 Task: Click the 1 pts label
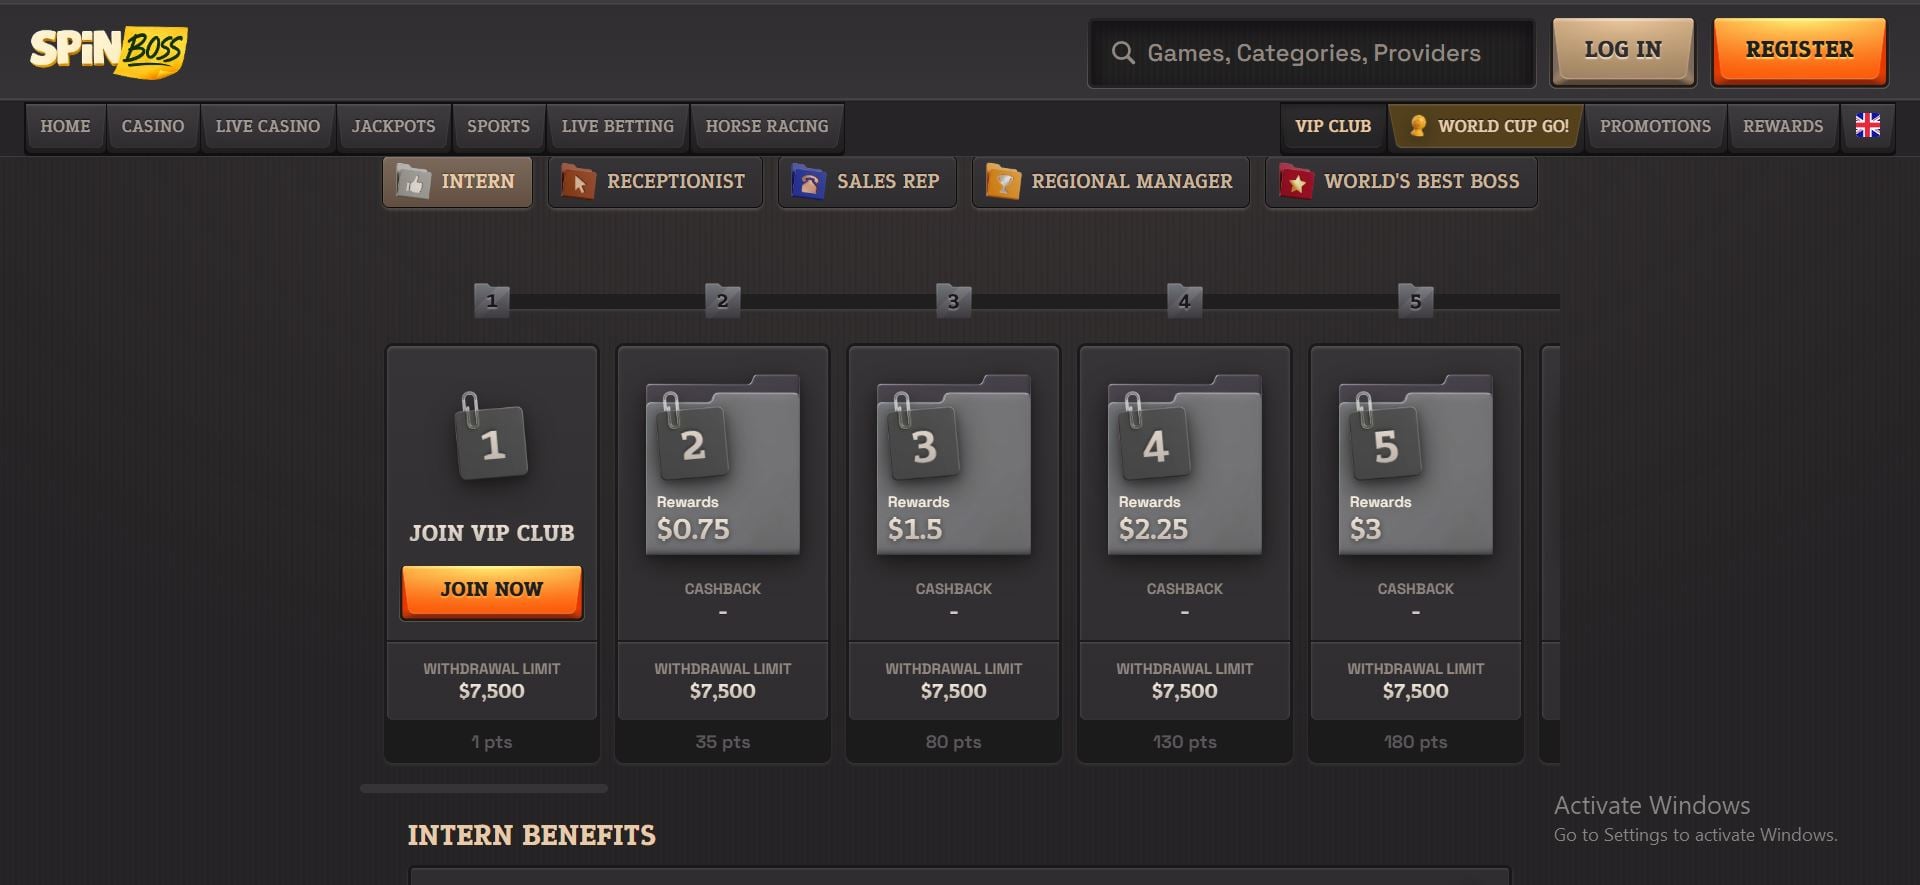pyautogui.click(x=492, y=742)
